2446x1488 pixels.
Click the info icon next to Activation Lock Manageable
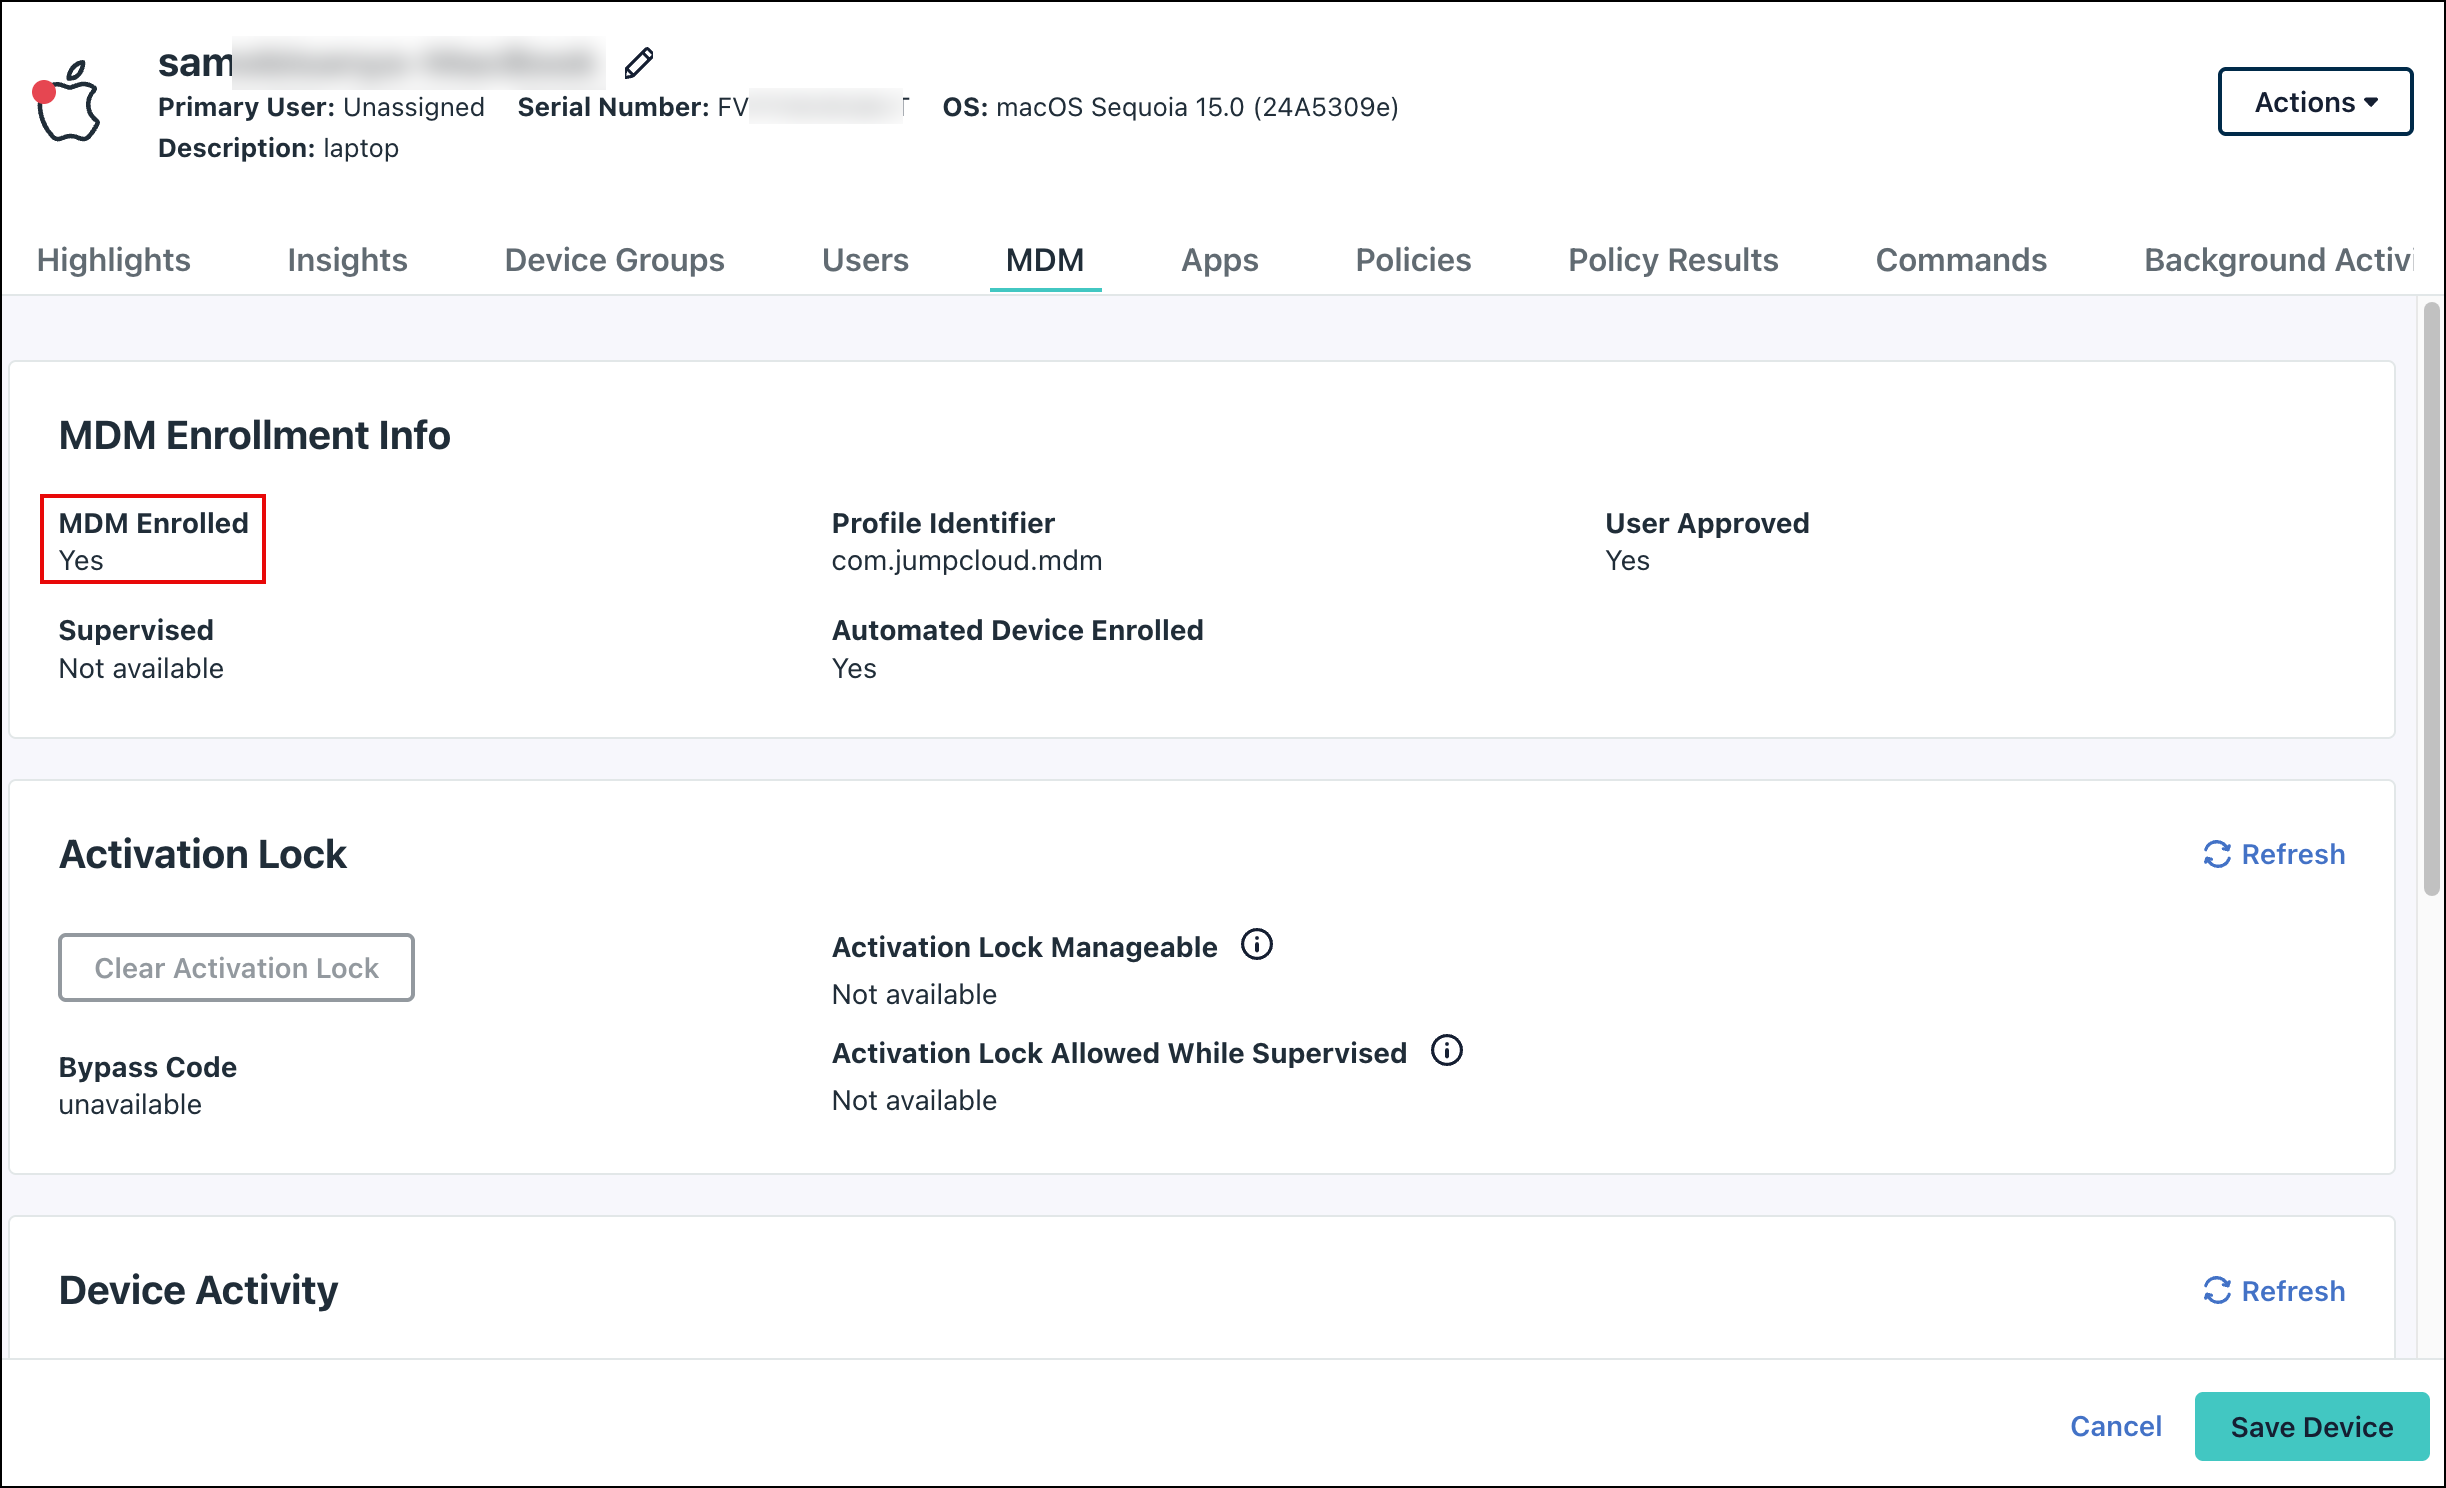coord(1258,944)
